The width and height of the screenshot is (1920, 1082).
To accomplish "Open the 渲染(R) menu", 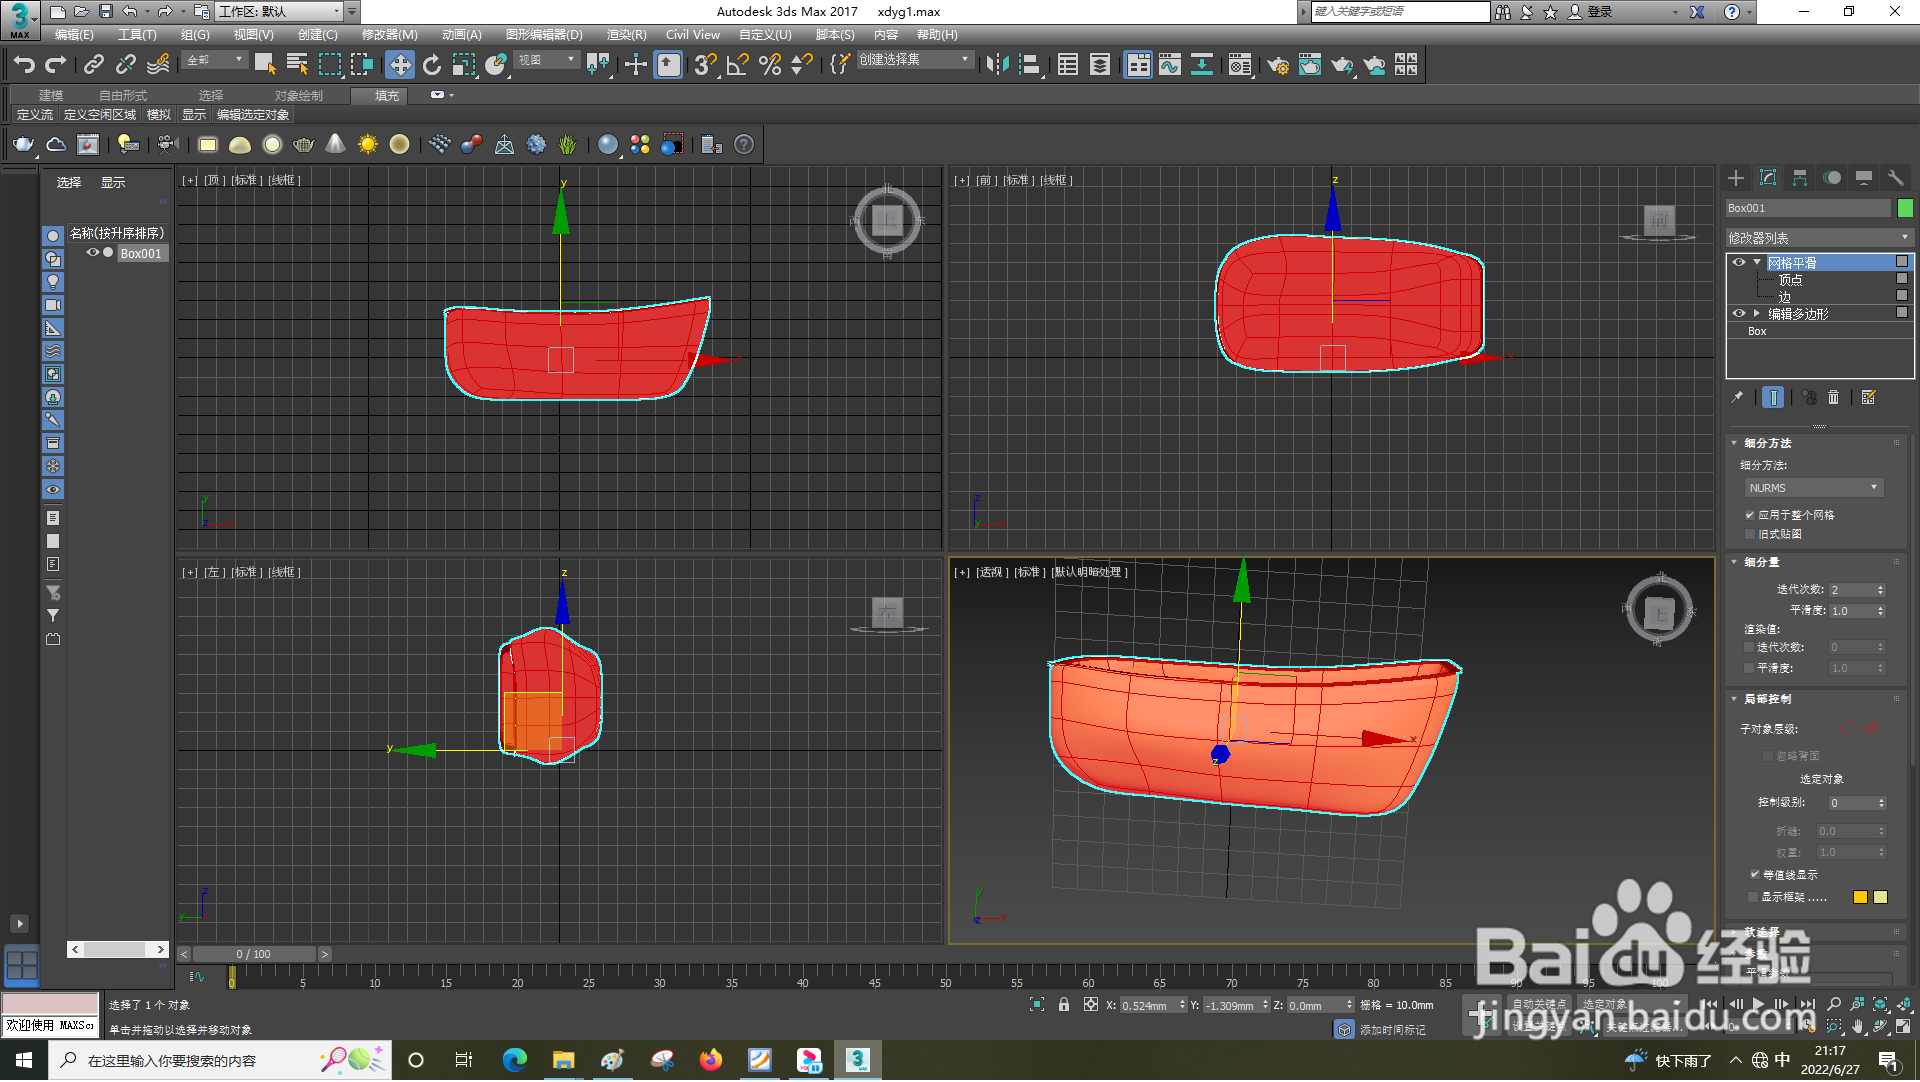I will pos(626,35).
